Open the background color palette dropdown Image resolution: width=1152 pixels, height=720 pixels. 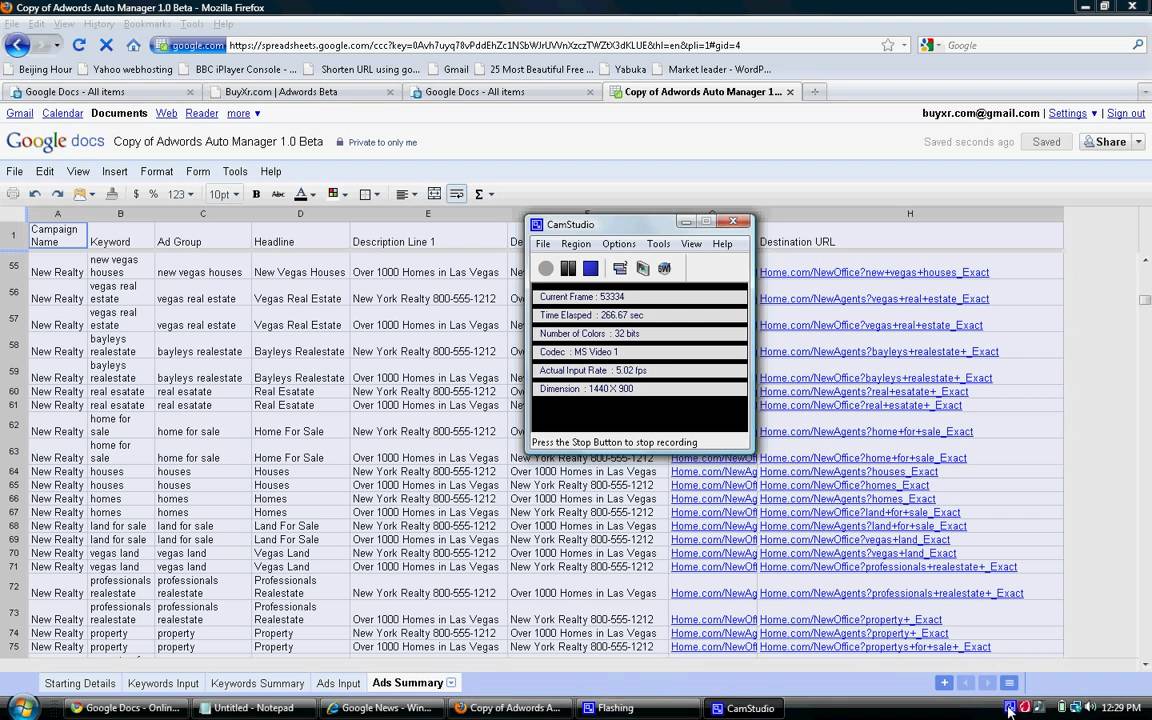(338, 194)
